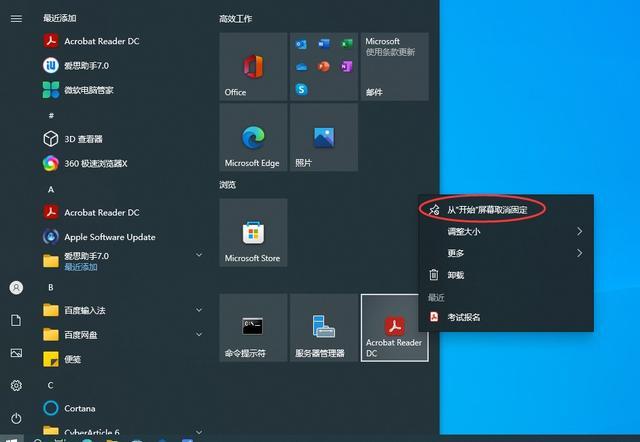Open 爱思助手7.0 app in recently added list
The image size is (640, 442).
tap(76, 65)
